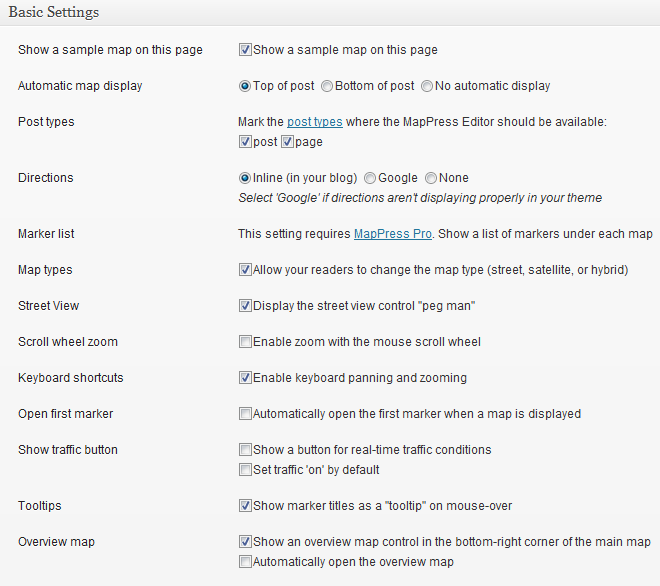Select 'Inline (in your blog)' directions
Viewport: 660px width, 586px height.
pyautogui.click(x=245, y=178)
